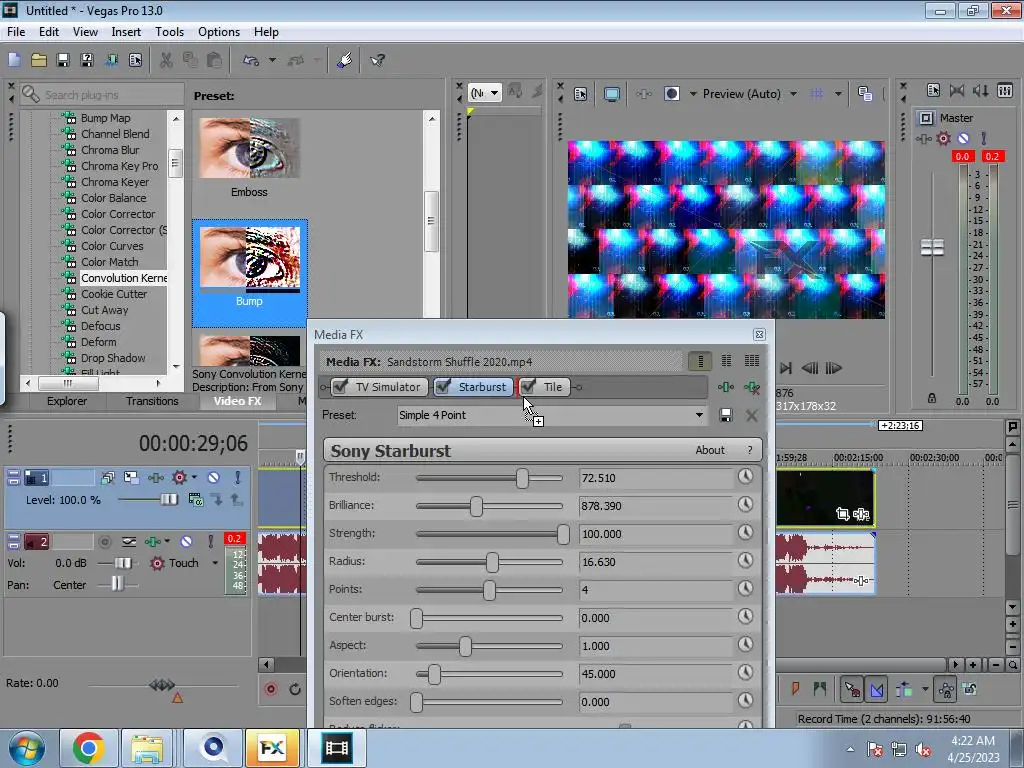
Task: Open the FX app in the taskbar
Action: [x=272, y=748]
